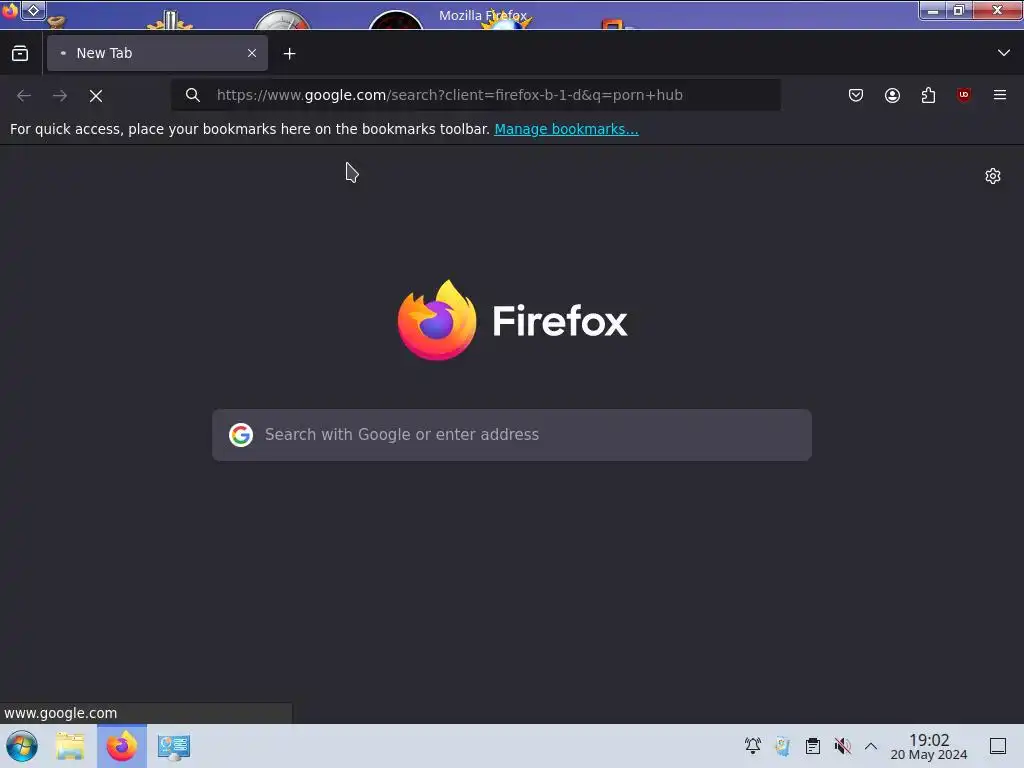Open the Extensions puzzle icon
Screen dimensions: 1024x768
pos(928,95)
